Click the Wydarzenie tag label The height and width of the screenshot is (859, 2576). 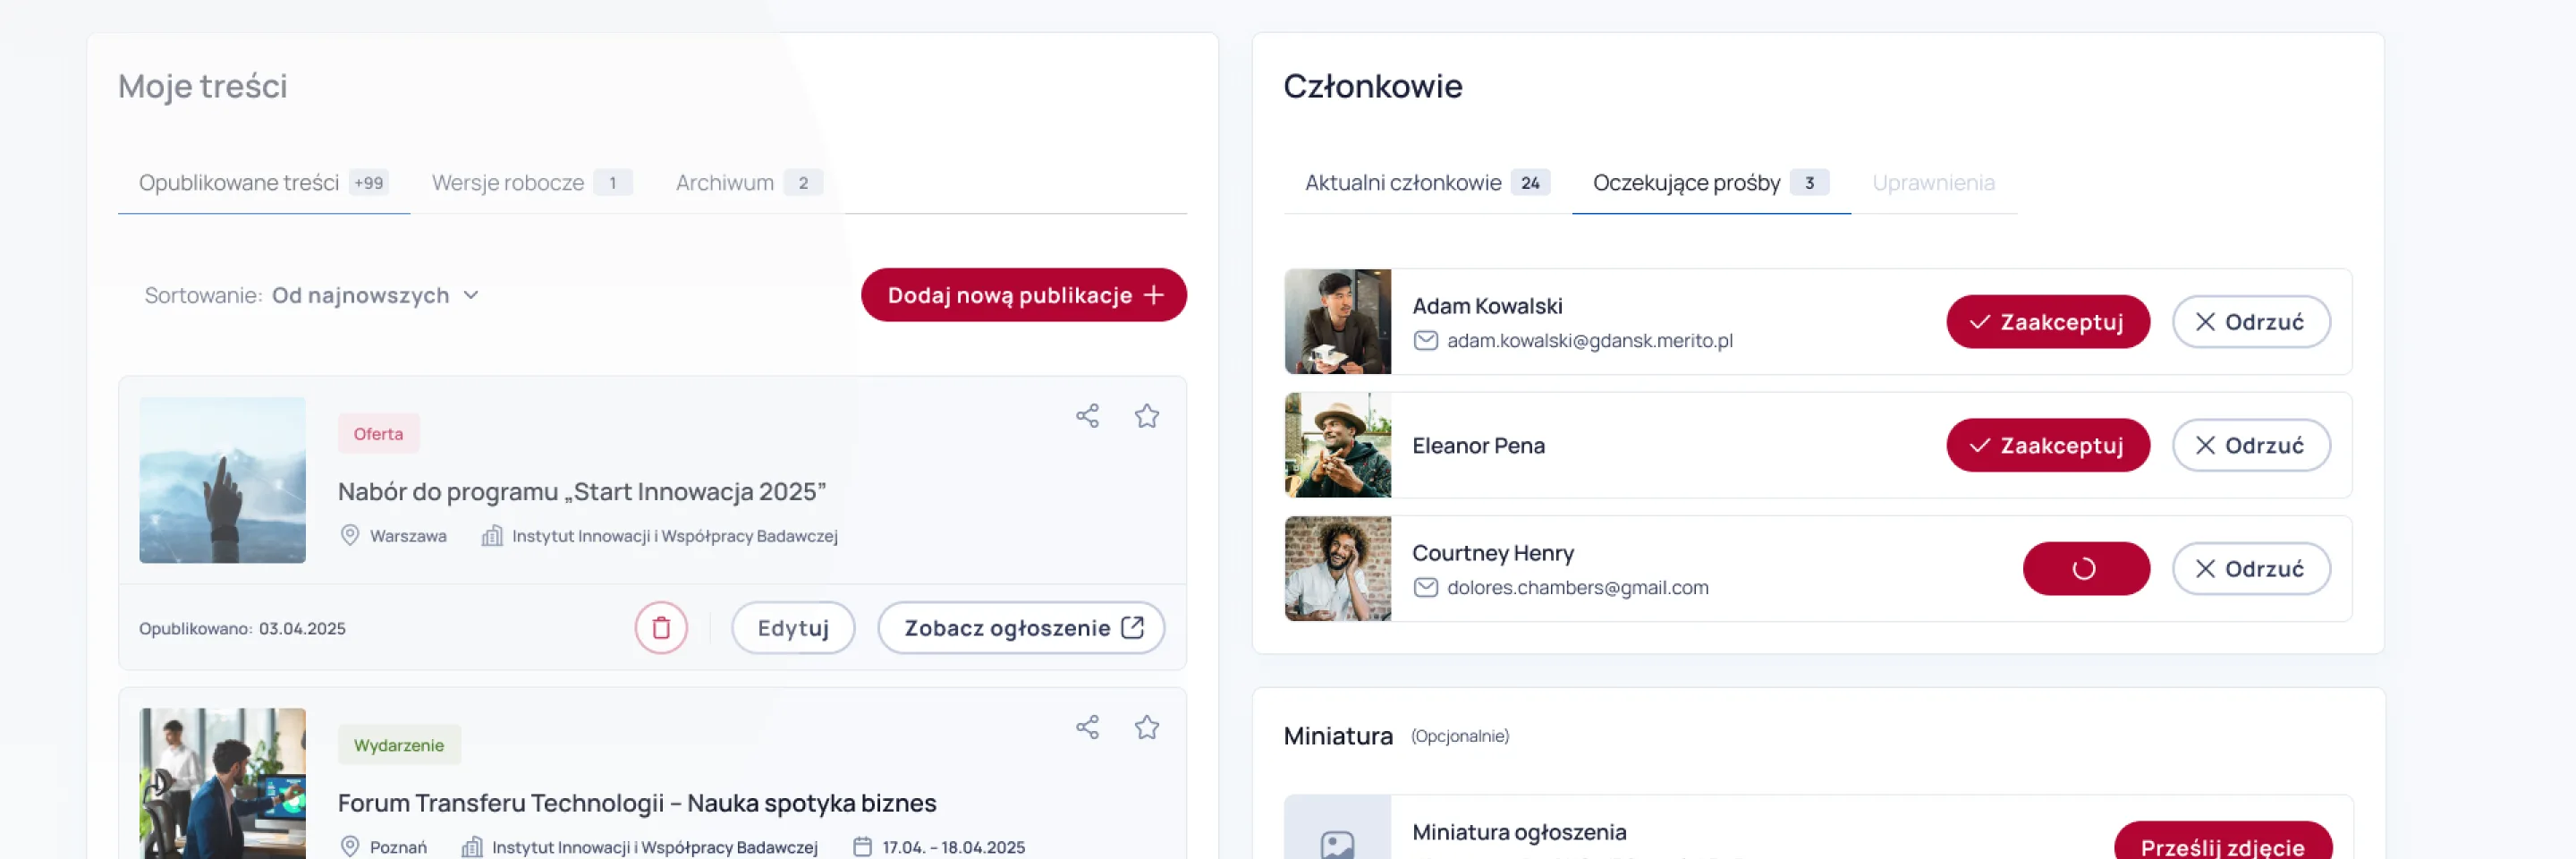398,745
